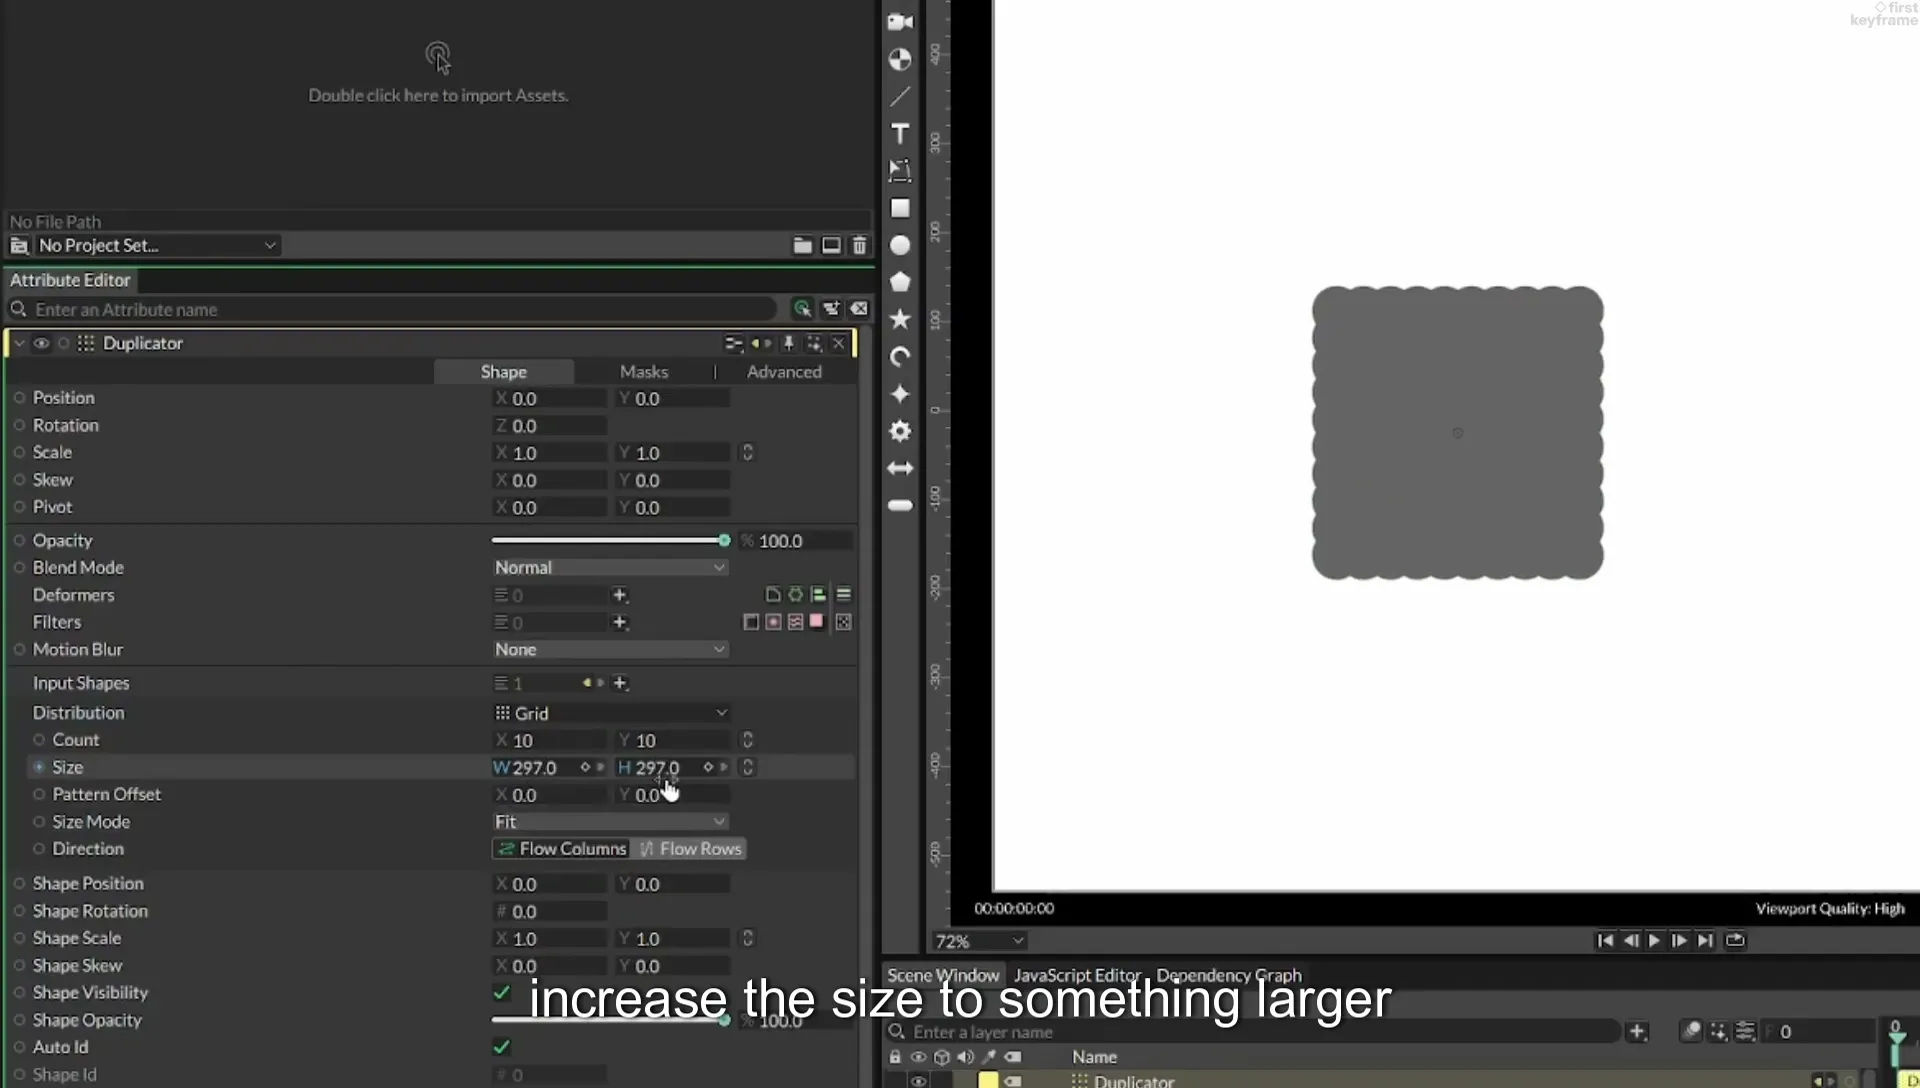Add a new deformer with plus icon
This screenshot has height=1088, width=1920.
tap(620, 595)
